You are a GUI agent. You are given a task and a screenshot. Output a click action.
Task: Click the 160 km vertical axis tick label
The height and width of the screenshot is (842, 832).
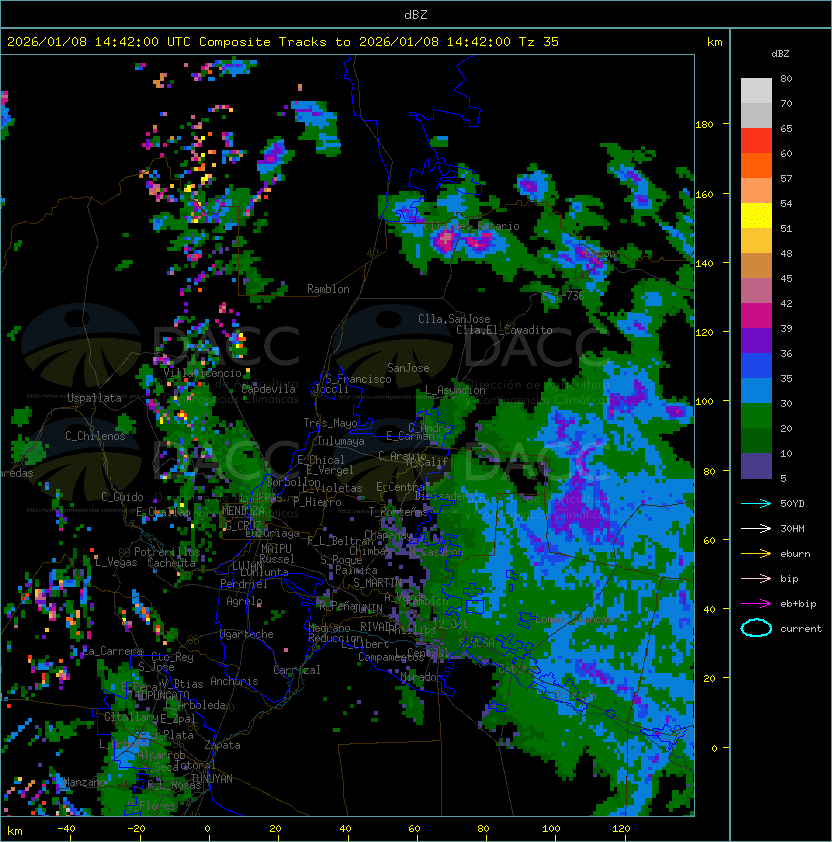coord(704,194)
